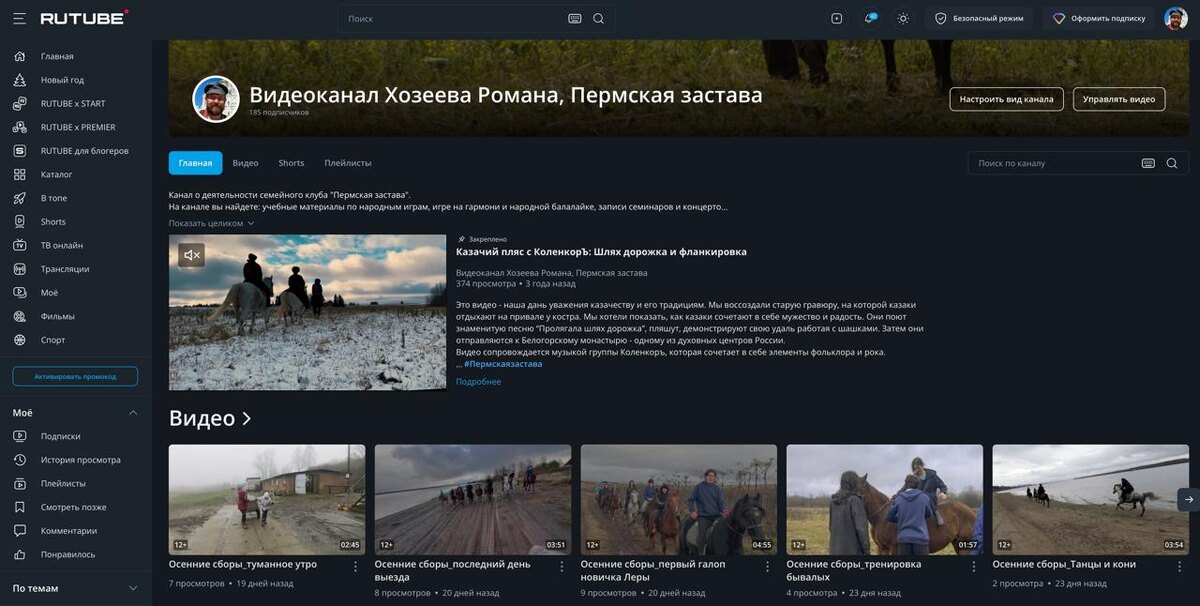Switch to the Плейлисты channel tab
1200x606 pixels.
[x=348, y=163]
